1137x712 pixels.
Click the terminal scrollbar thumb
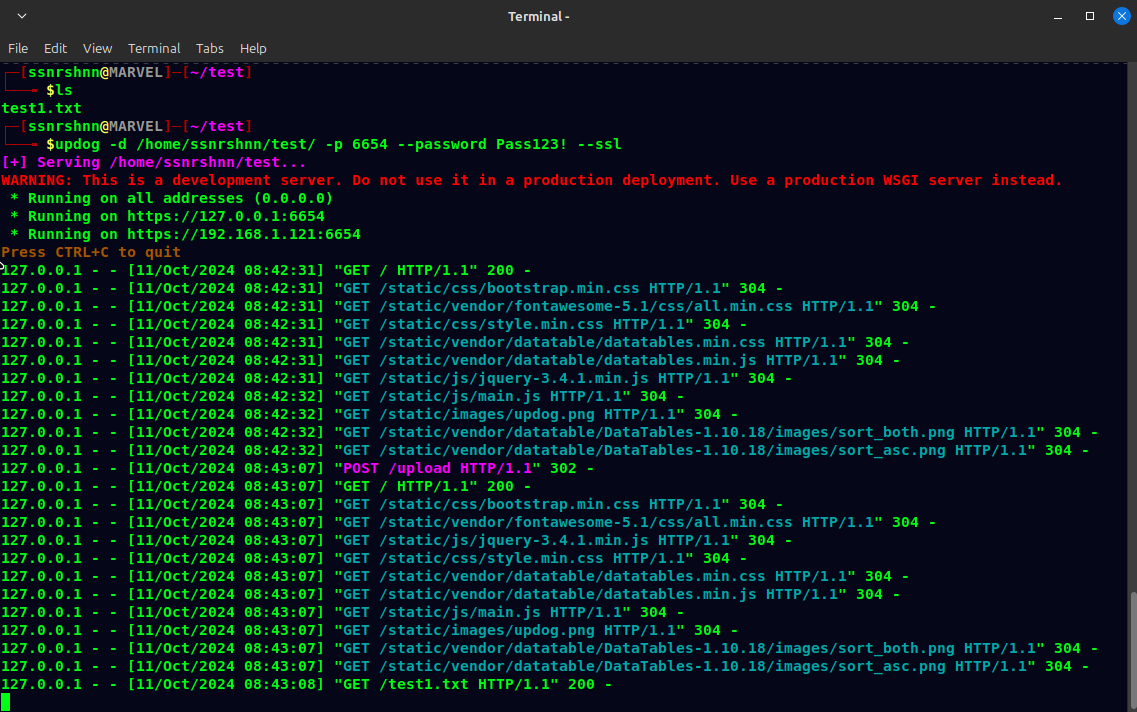pyautogui.click(x=1132, y=650)
